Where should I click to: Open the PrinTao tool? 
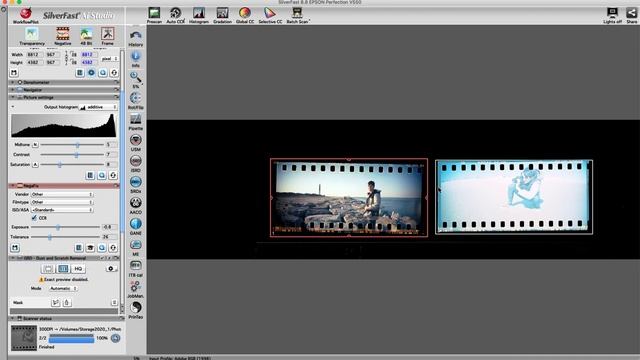coord(136,310)
